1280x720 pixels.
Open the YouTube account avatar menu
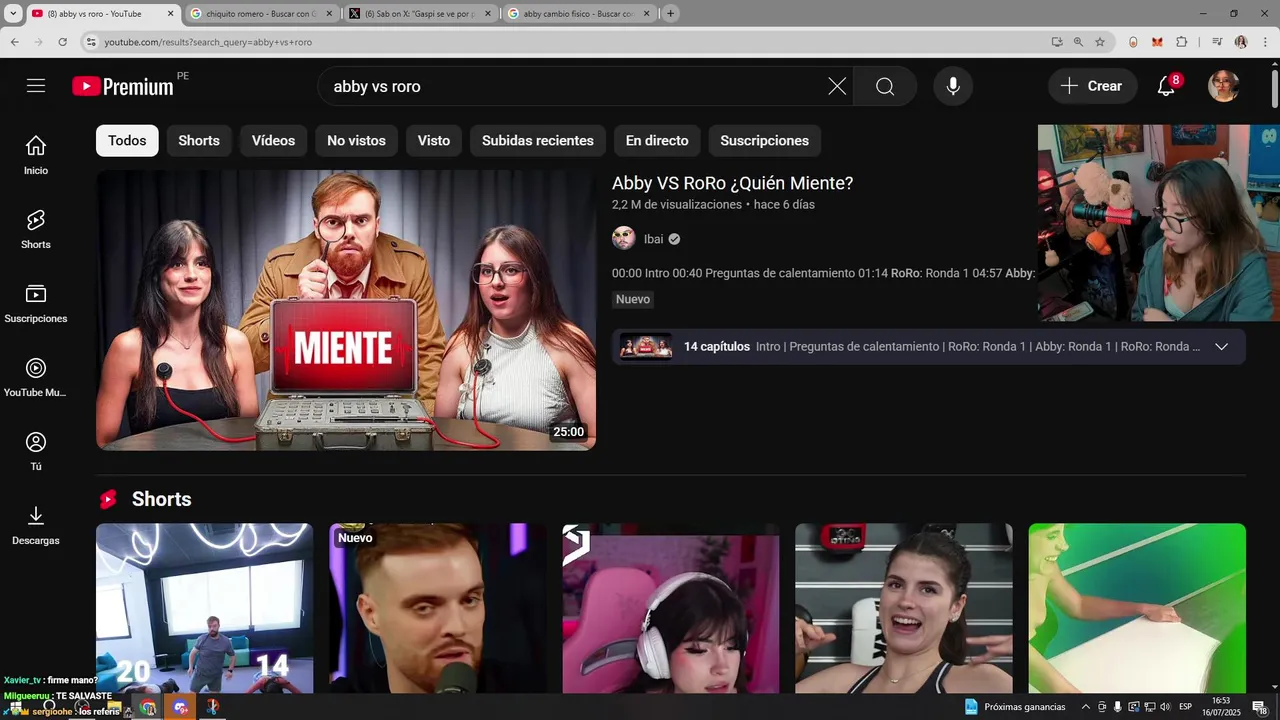pyautogui.click(x=1224, y=86)
